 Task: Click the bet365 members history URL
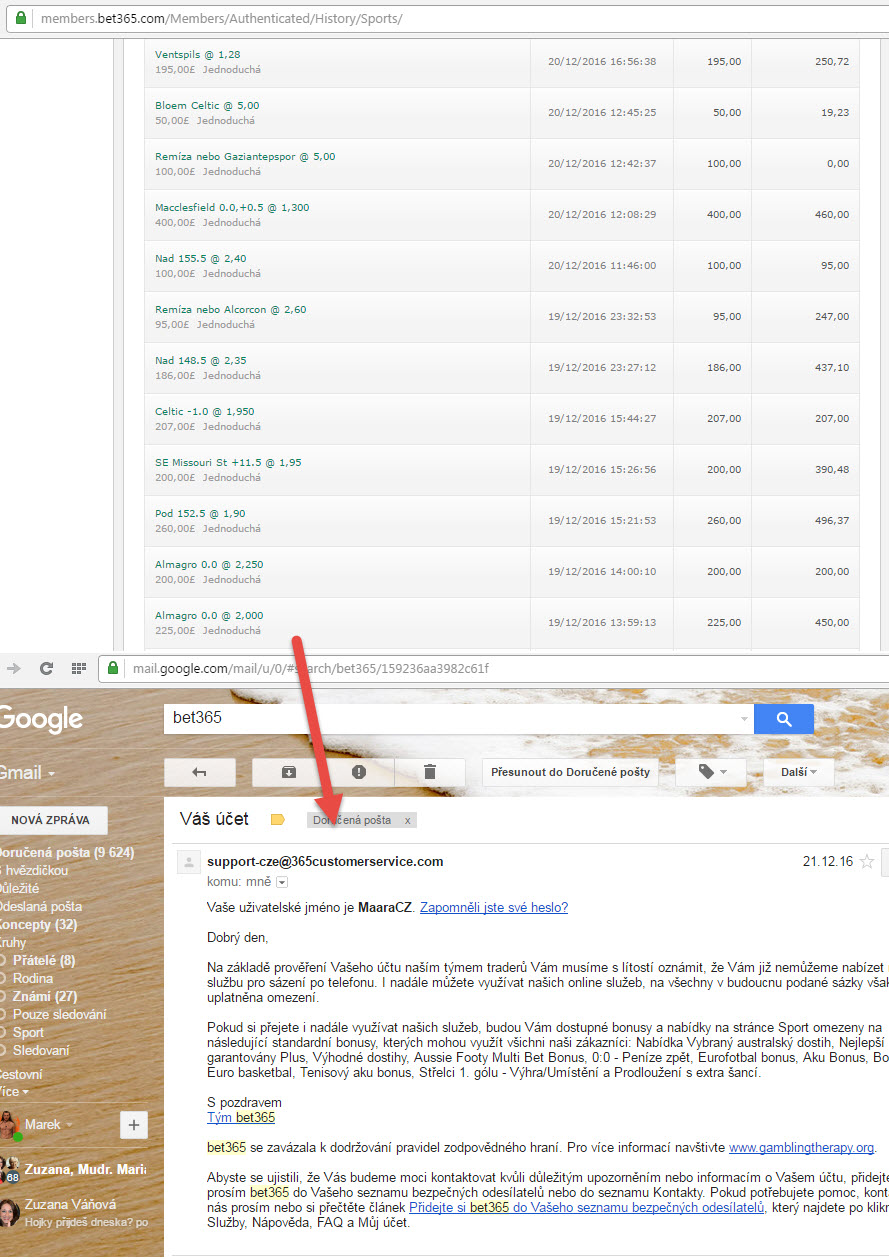(221, 19)
